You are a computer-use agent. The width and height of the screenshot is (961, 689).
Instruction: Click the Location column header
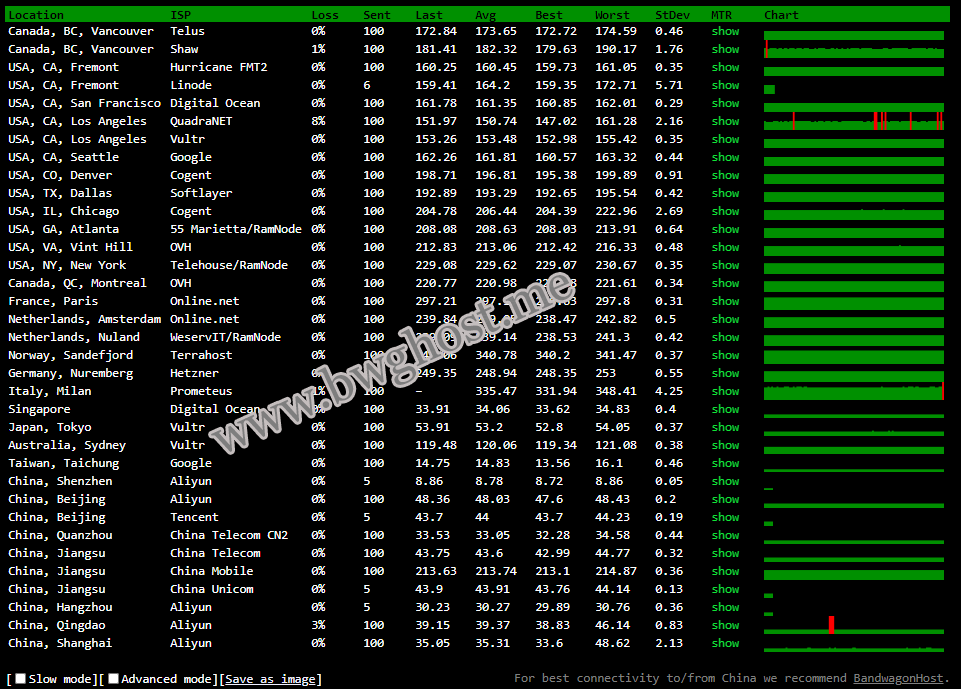coord(36,15)
